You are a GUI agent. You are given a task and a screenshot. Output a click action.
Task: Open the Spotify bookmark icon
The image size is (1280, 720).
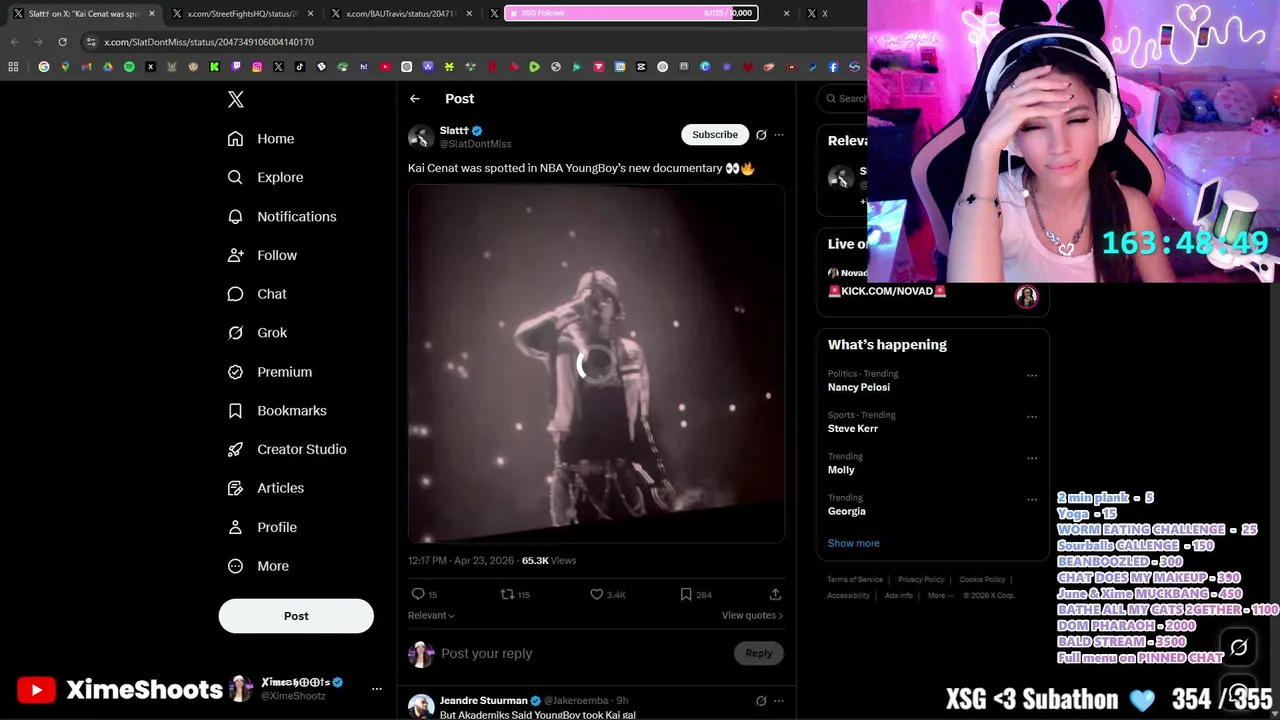pos(129,67)
